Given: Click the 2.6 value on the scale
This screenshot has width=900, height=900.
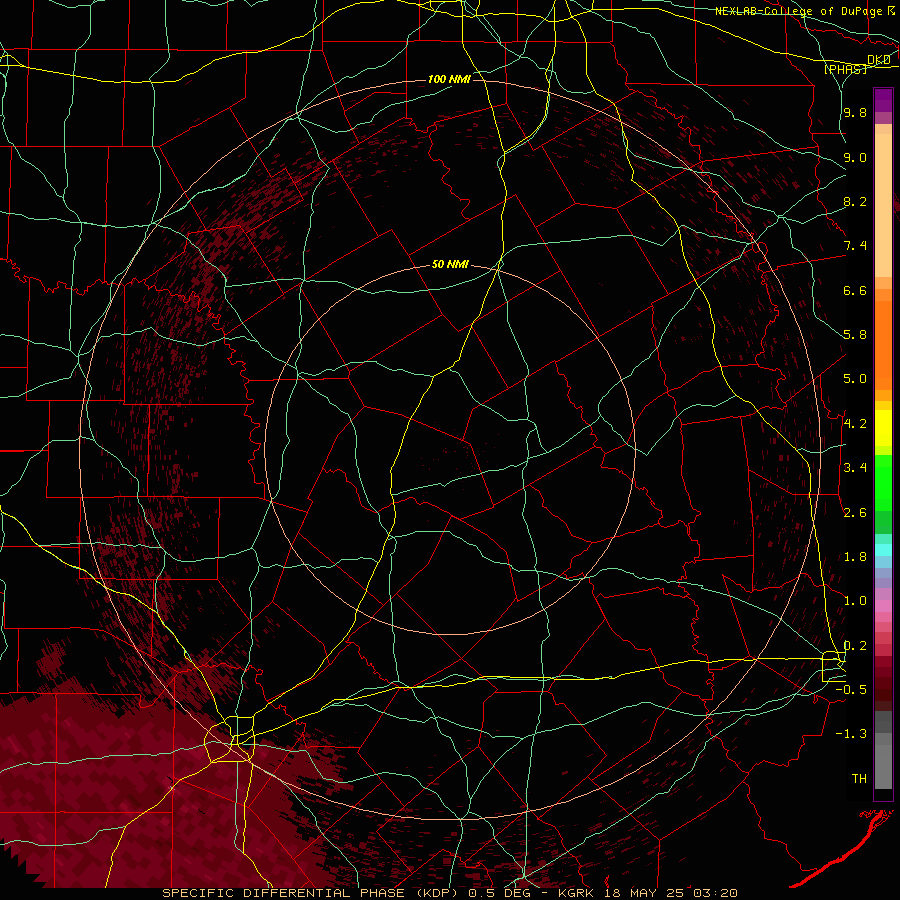Looking at the screenshot, I should tap(855, 513).
